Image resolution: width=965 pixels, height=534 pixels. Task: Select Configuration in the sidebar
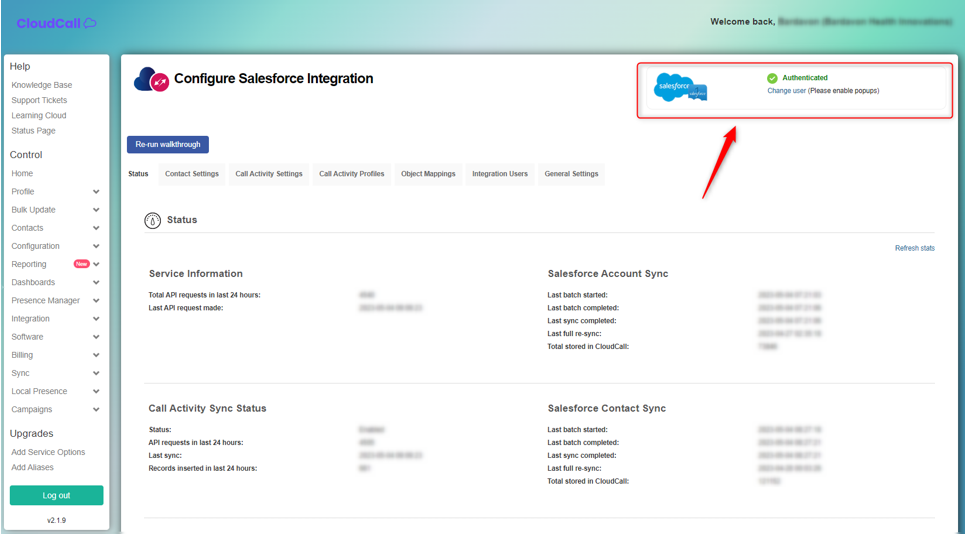36,246
